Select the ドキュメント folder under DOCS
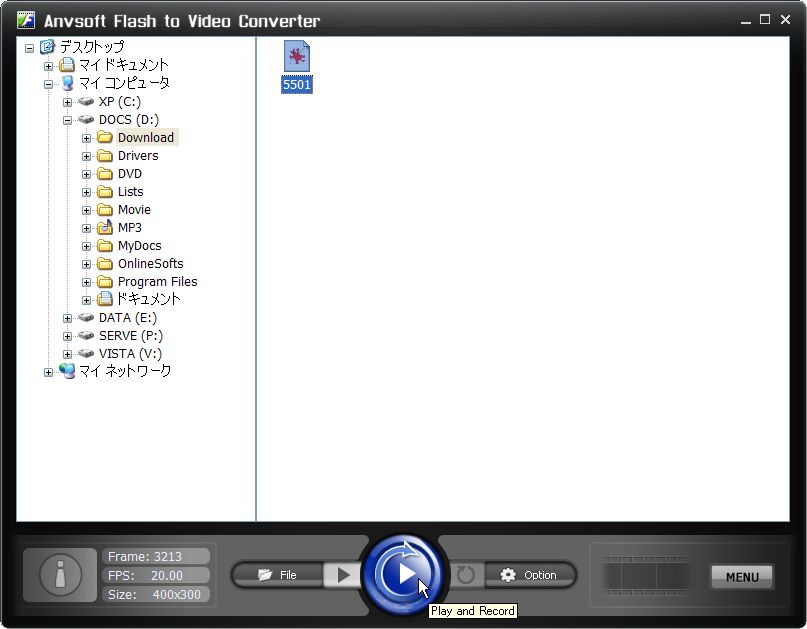 [x=149, y=299]
